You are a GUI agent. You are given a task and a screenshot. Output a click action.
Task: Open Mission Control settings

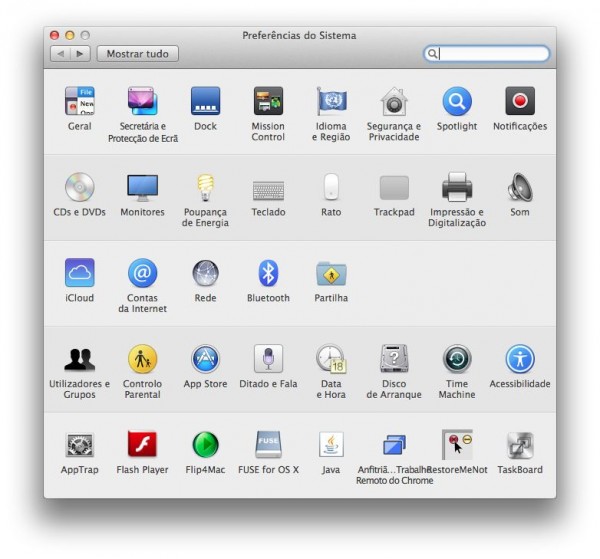(x=268, y=101)
